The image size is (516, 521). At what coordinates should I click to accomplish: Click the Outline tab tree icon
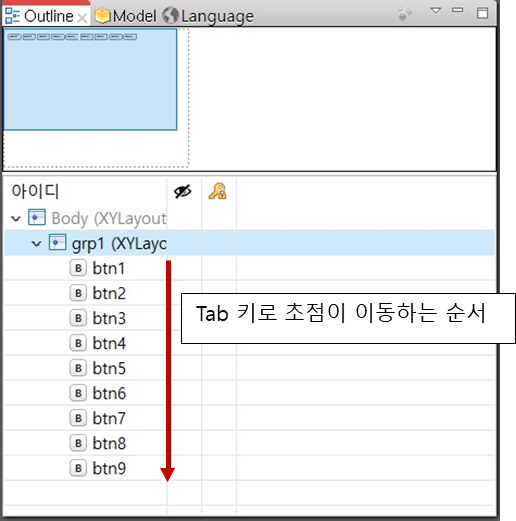tap(12, 16)
